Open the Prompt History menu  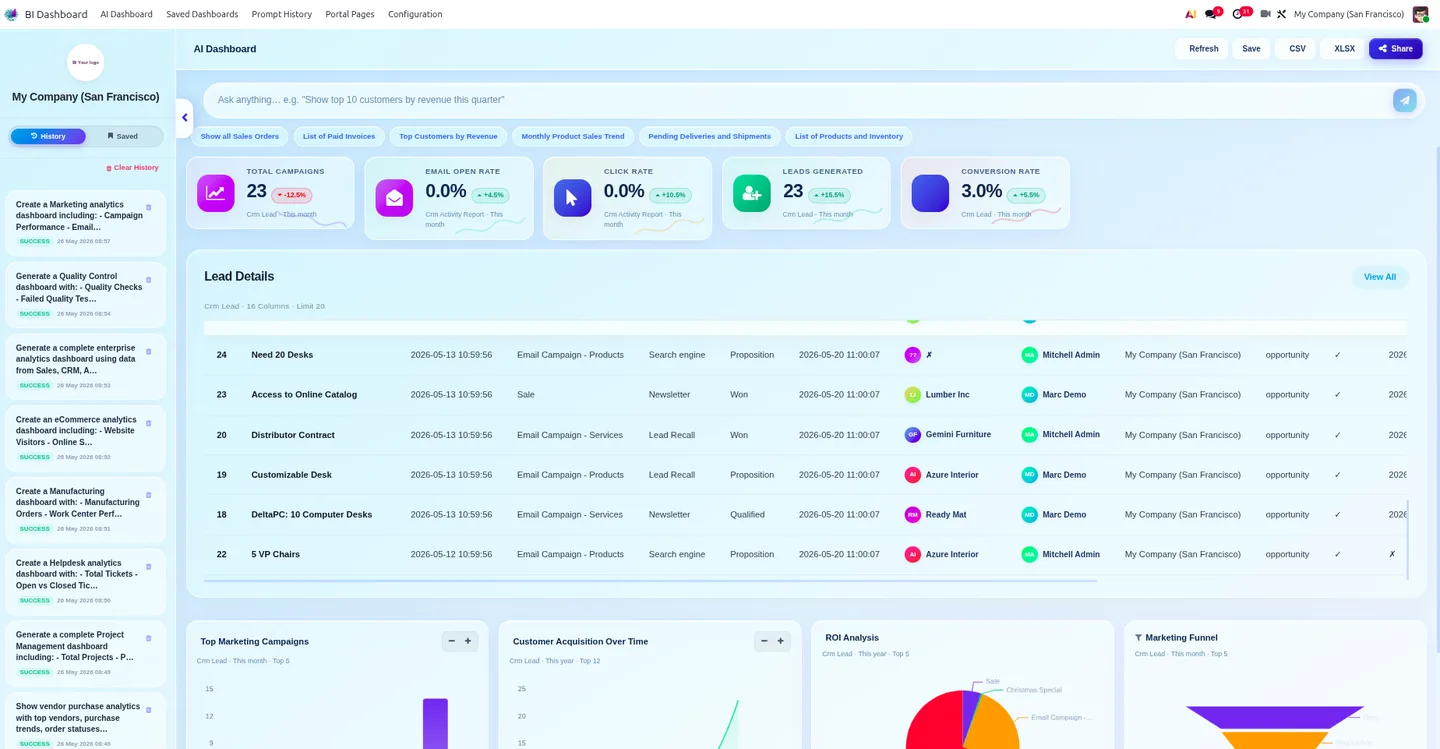pos(282,14)
